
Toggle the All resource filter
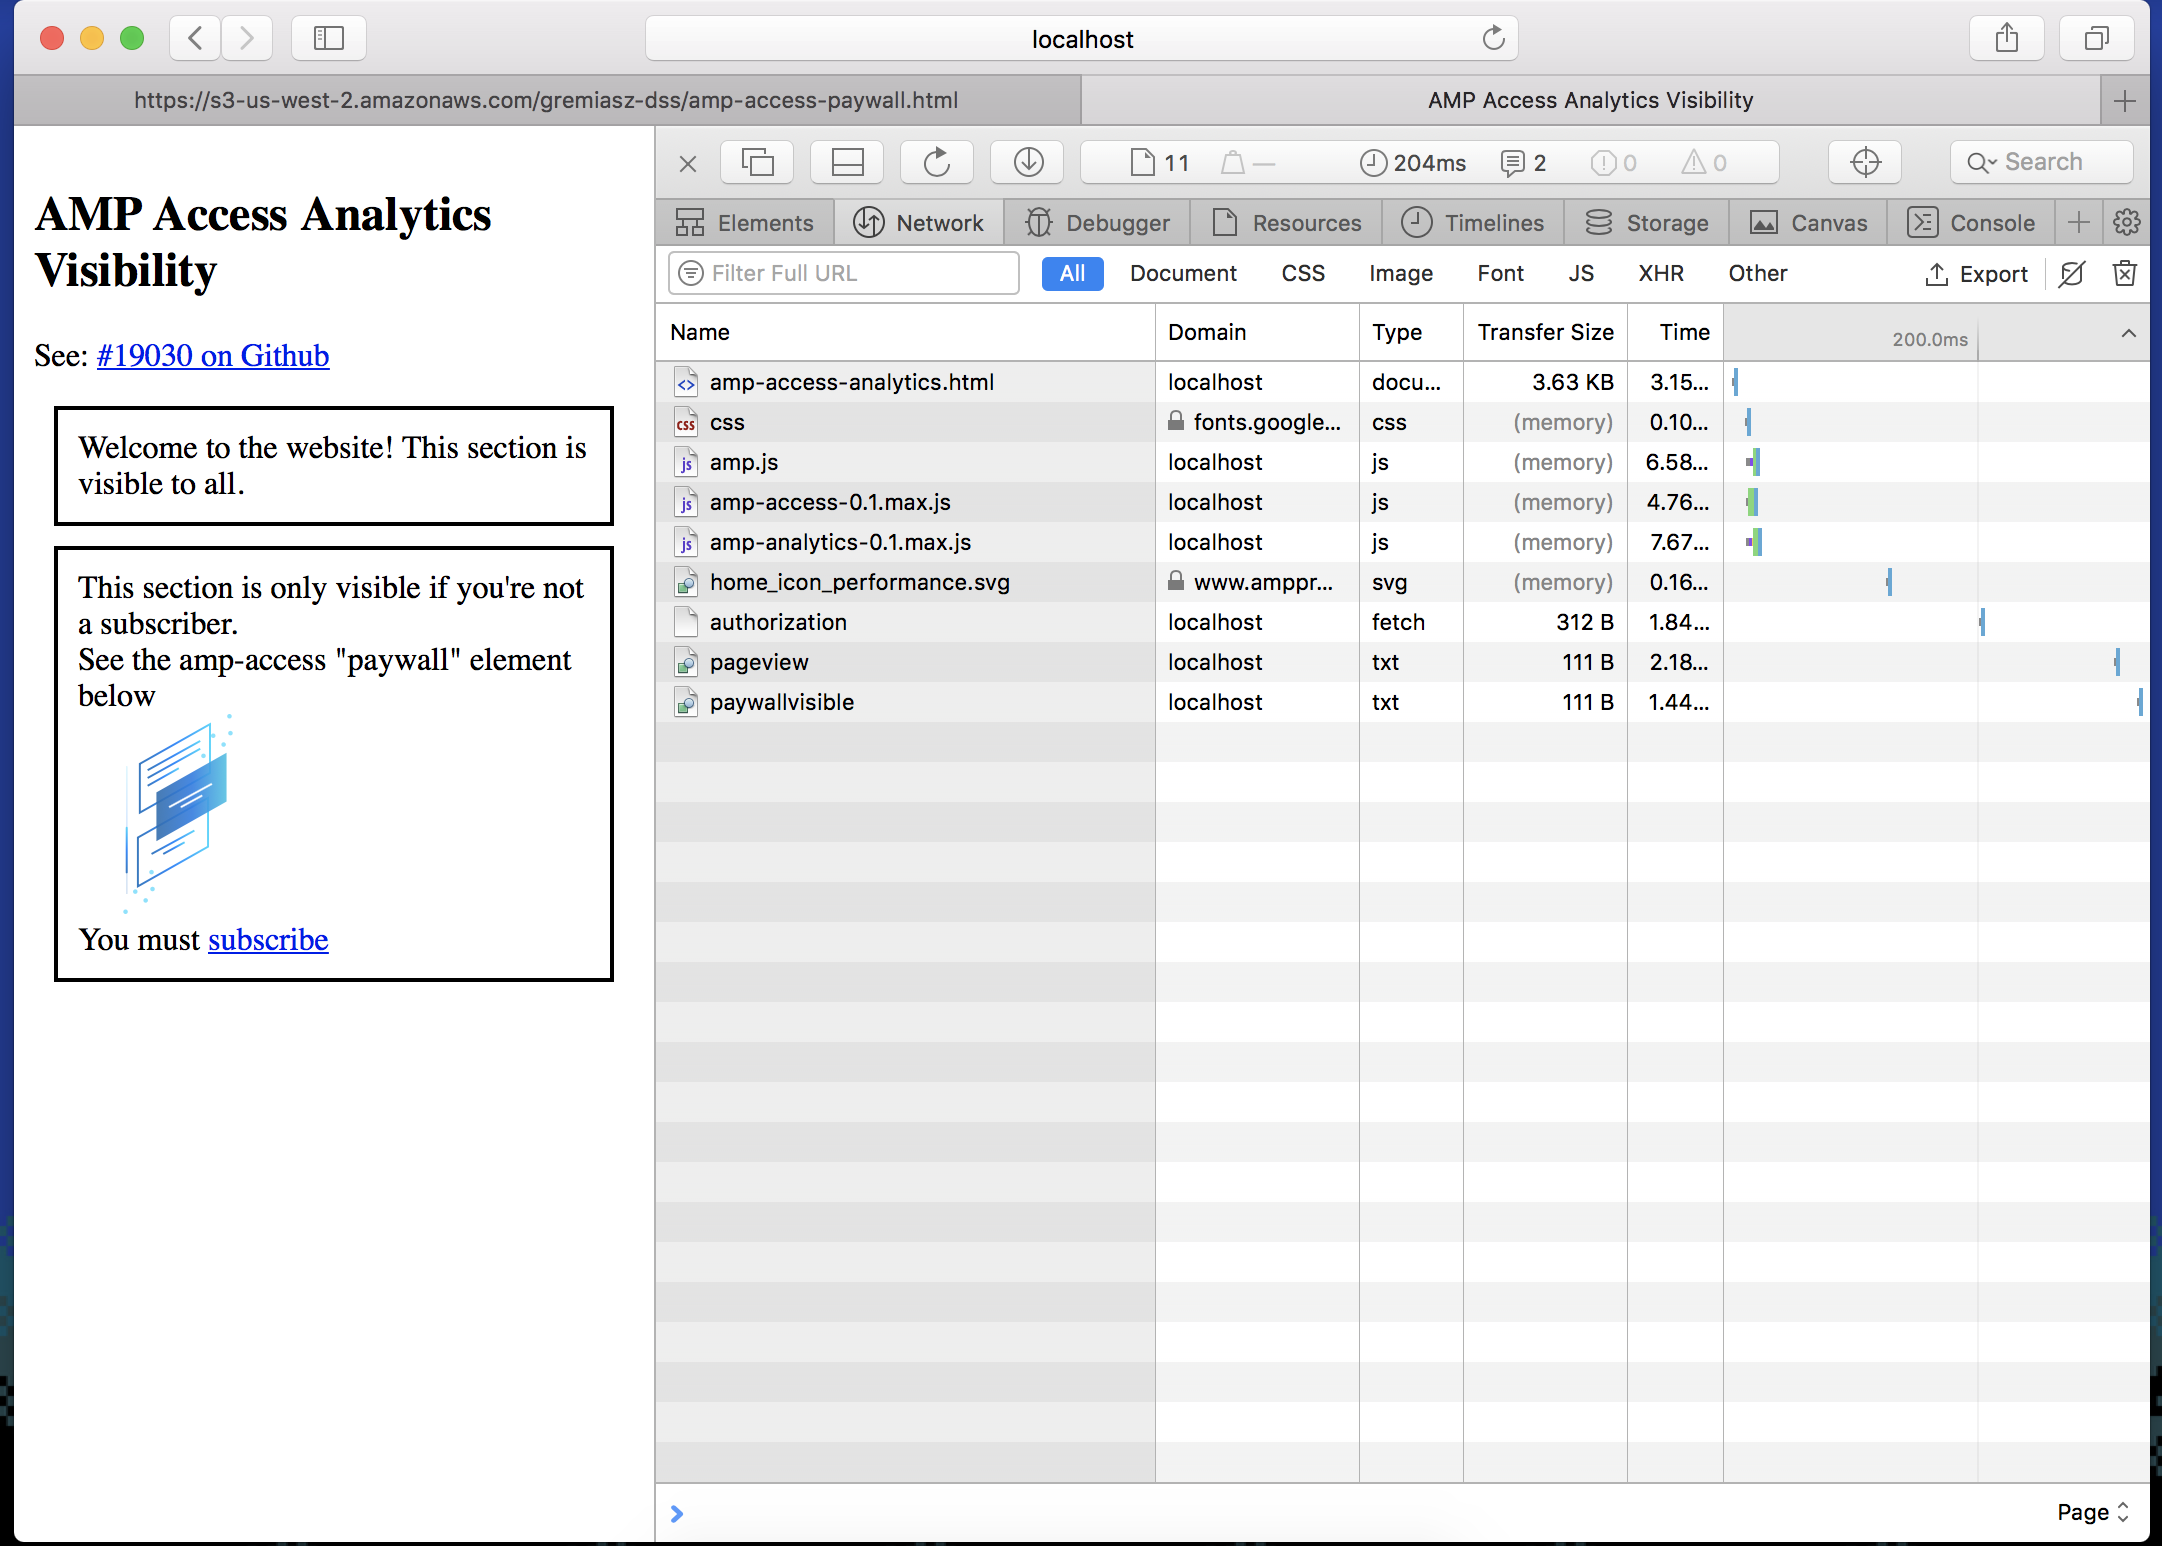[x=1072, y=273]
